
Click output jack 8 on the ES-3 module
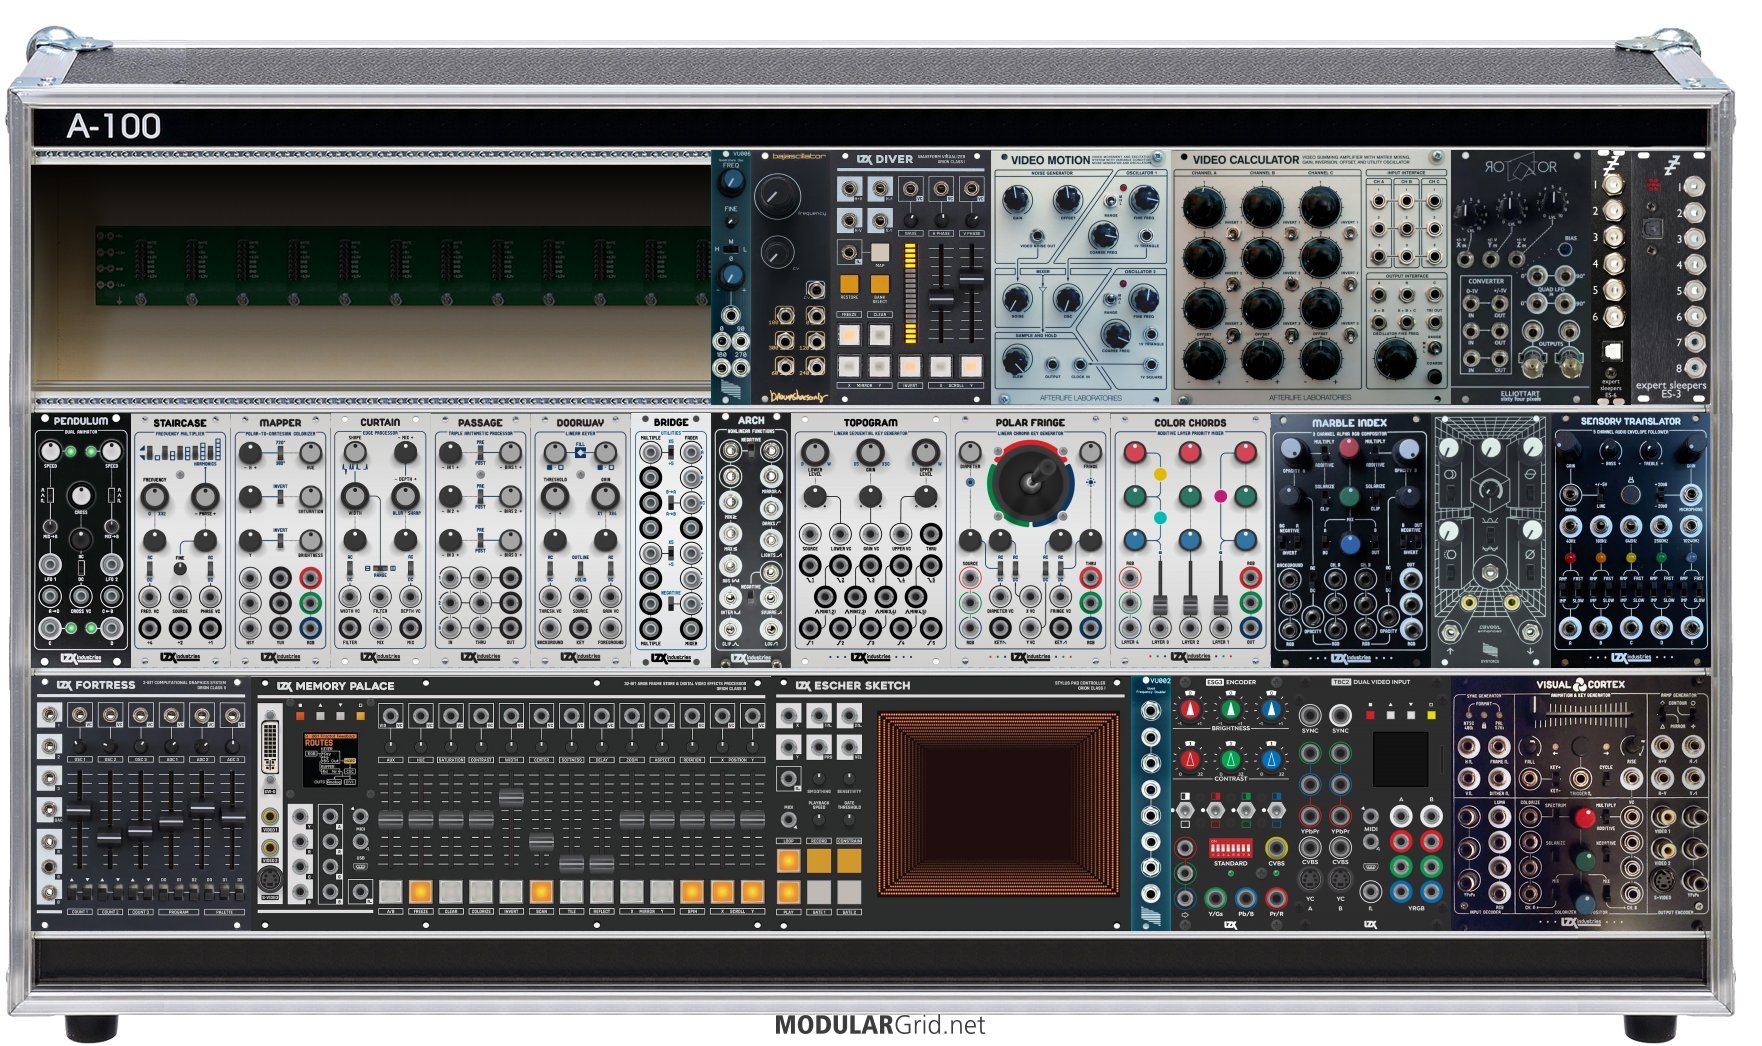(1694, 367)
